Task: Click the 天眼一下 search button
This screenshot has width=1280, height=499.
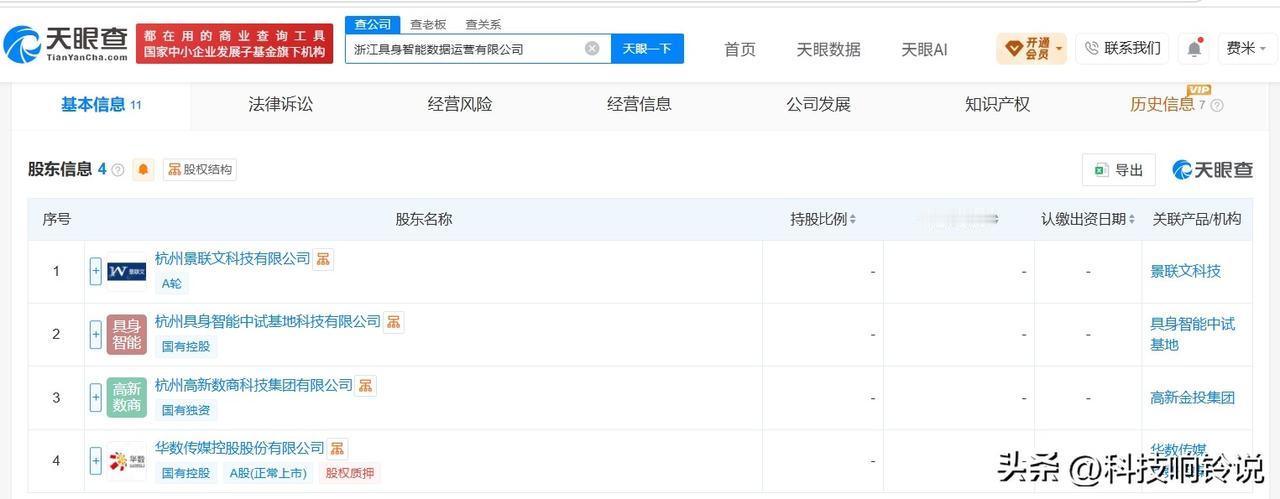Action: 647,48
